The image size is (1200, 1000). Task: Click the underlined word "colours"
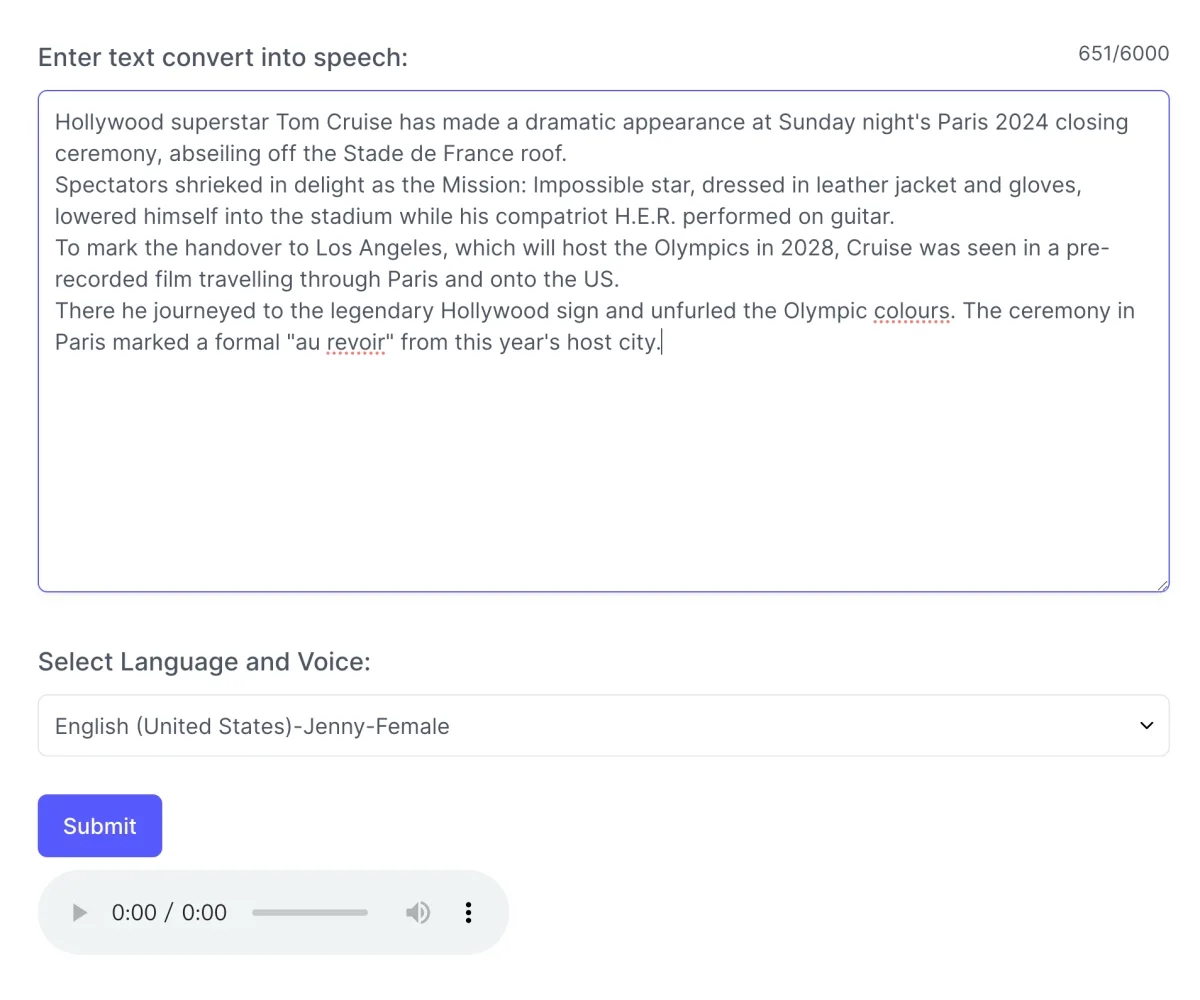click(911, 311)
